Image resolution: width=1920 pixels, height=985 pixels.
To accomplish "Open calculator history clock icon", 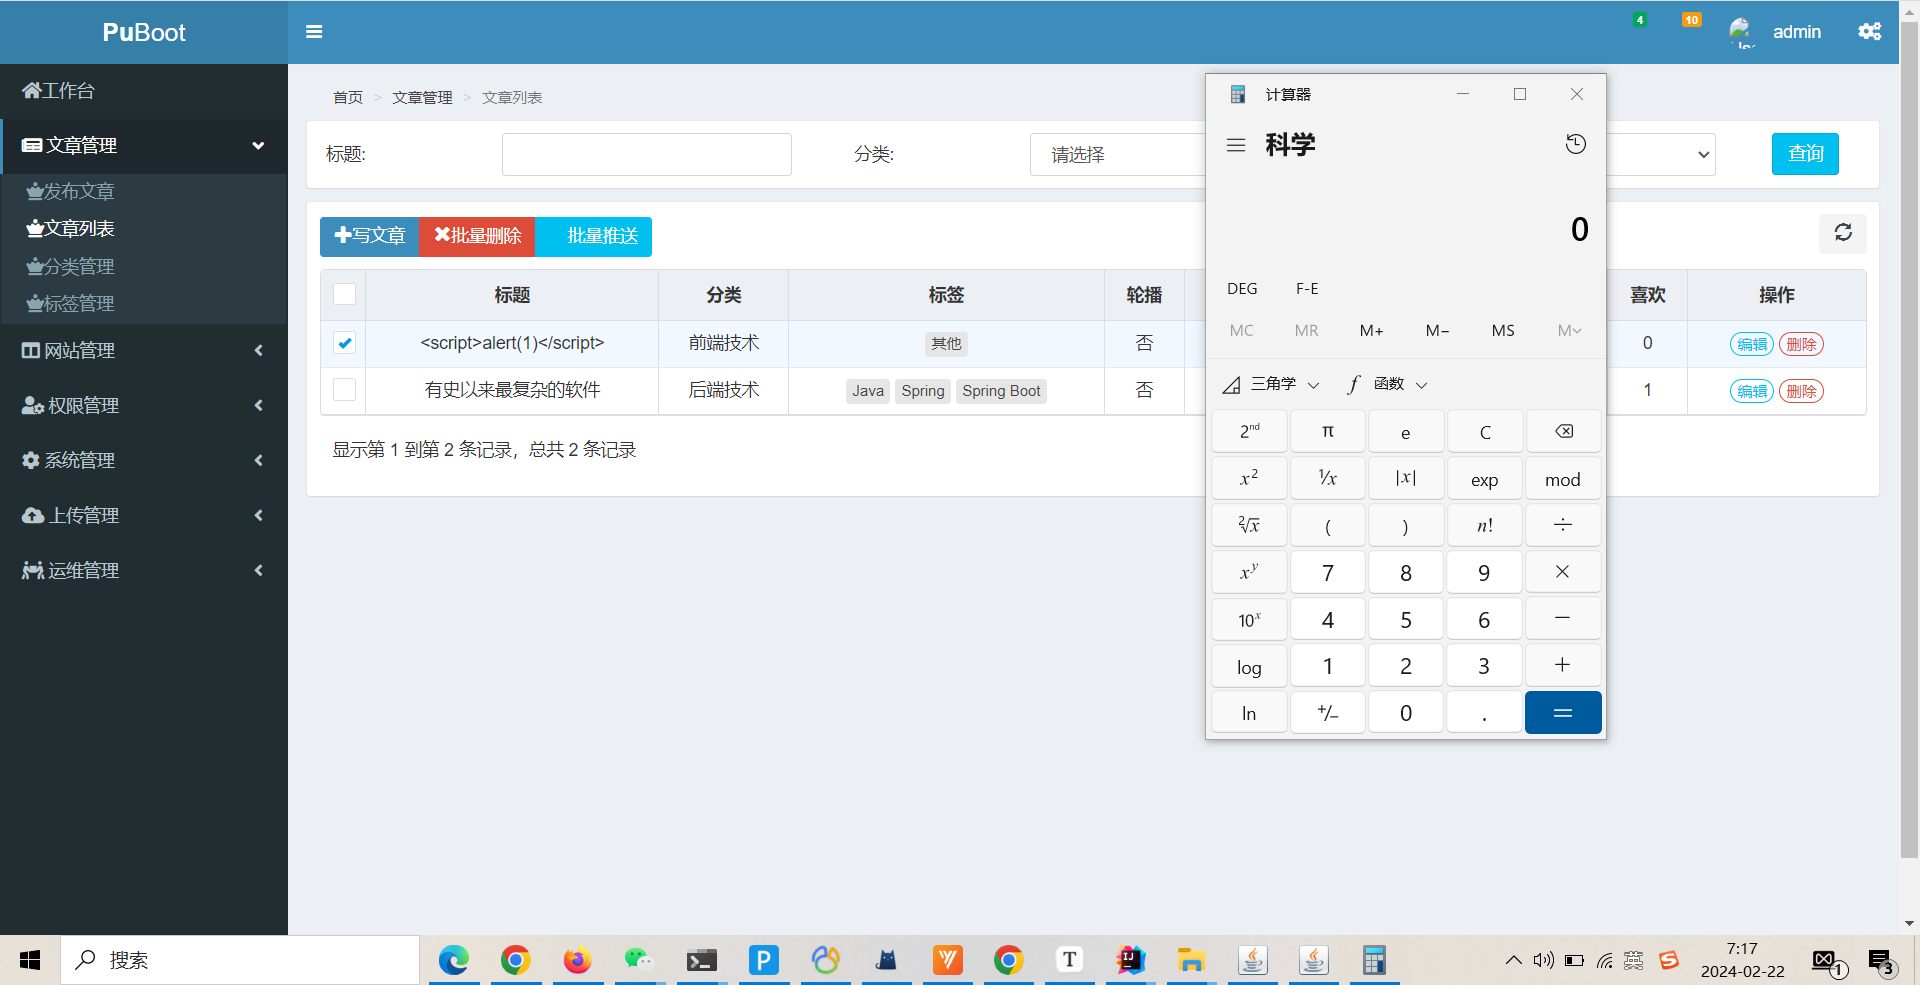I will 1576,144.
